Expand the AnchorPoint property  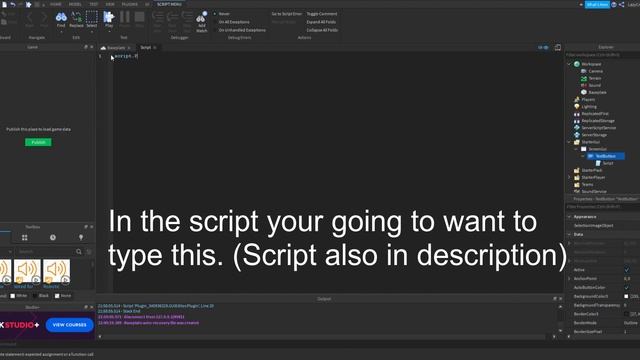(569, 278)
